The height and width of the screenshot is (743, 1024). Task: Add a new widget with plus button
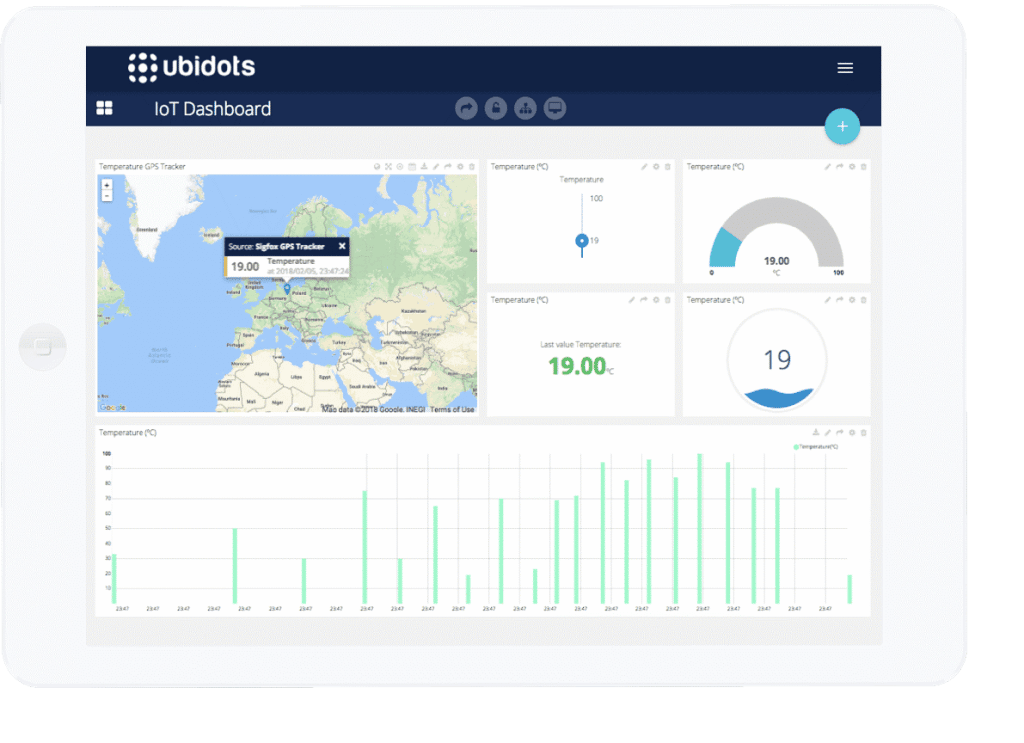click(842, 126)
